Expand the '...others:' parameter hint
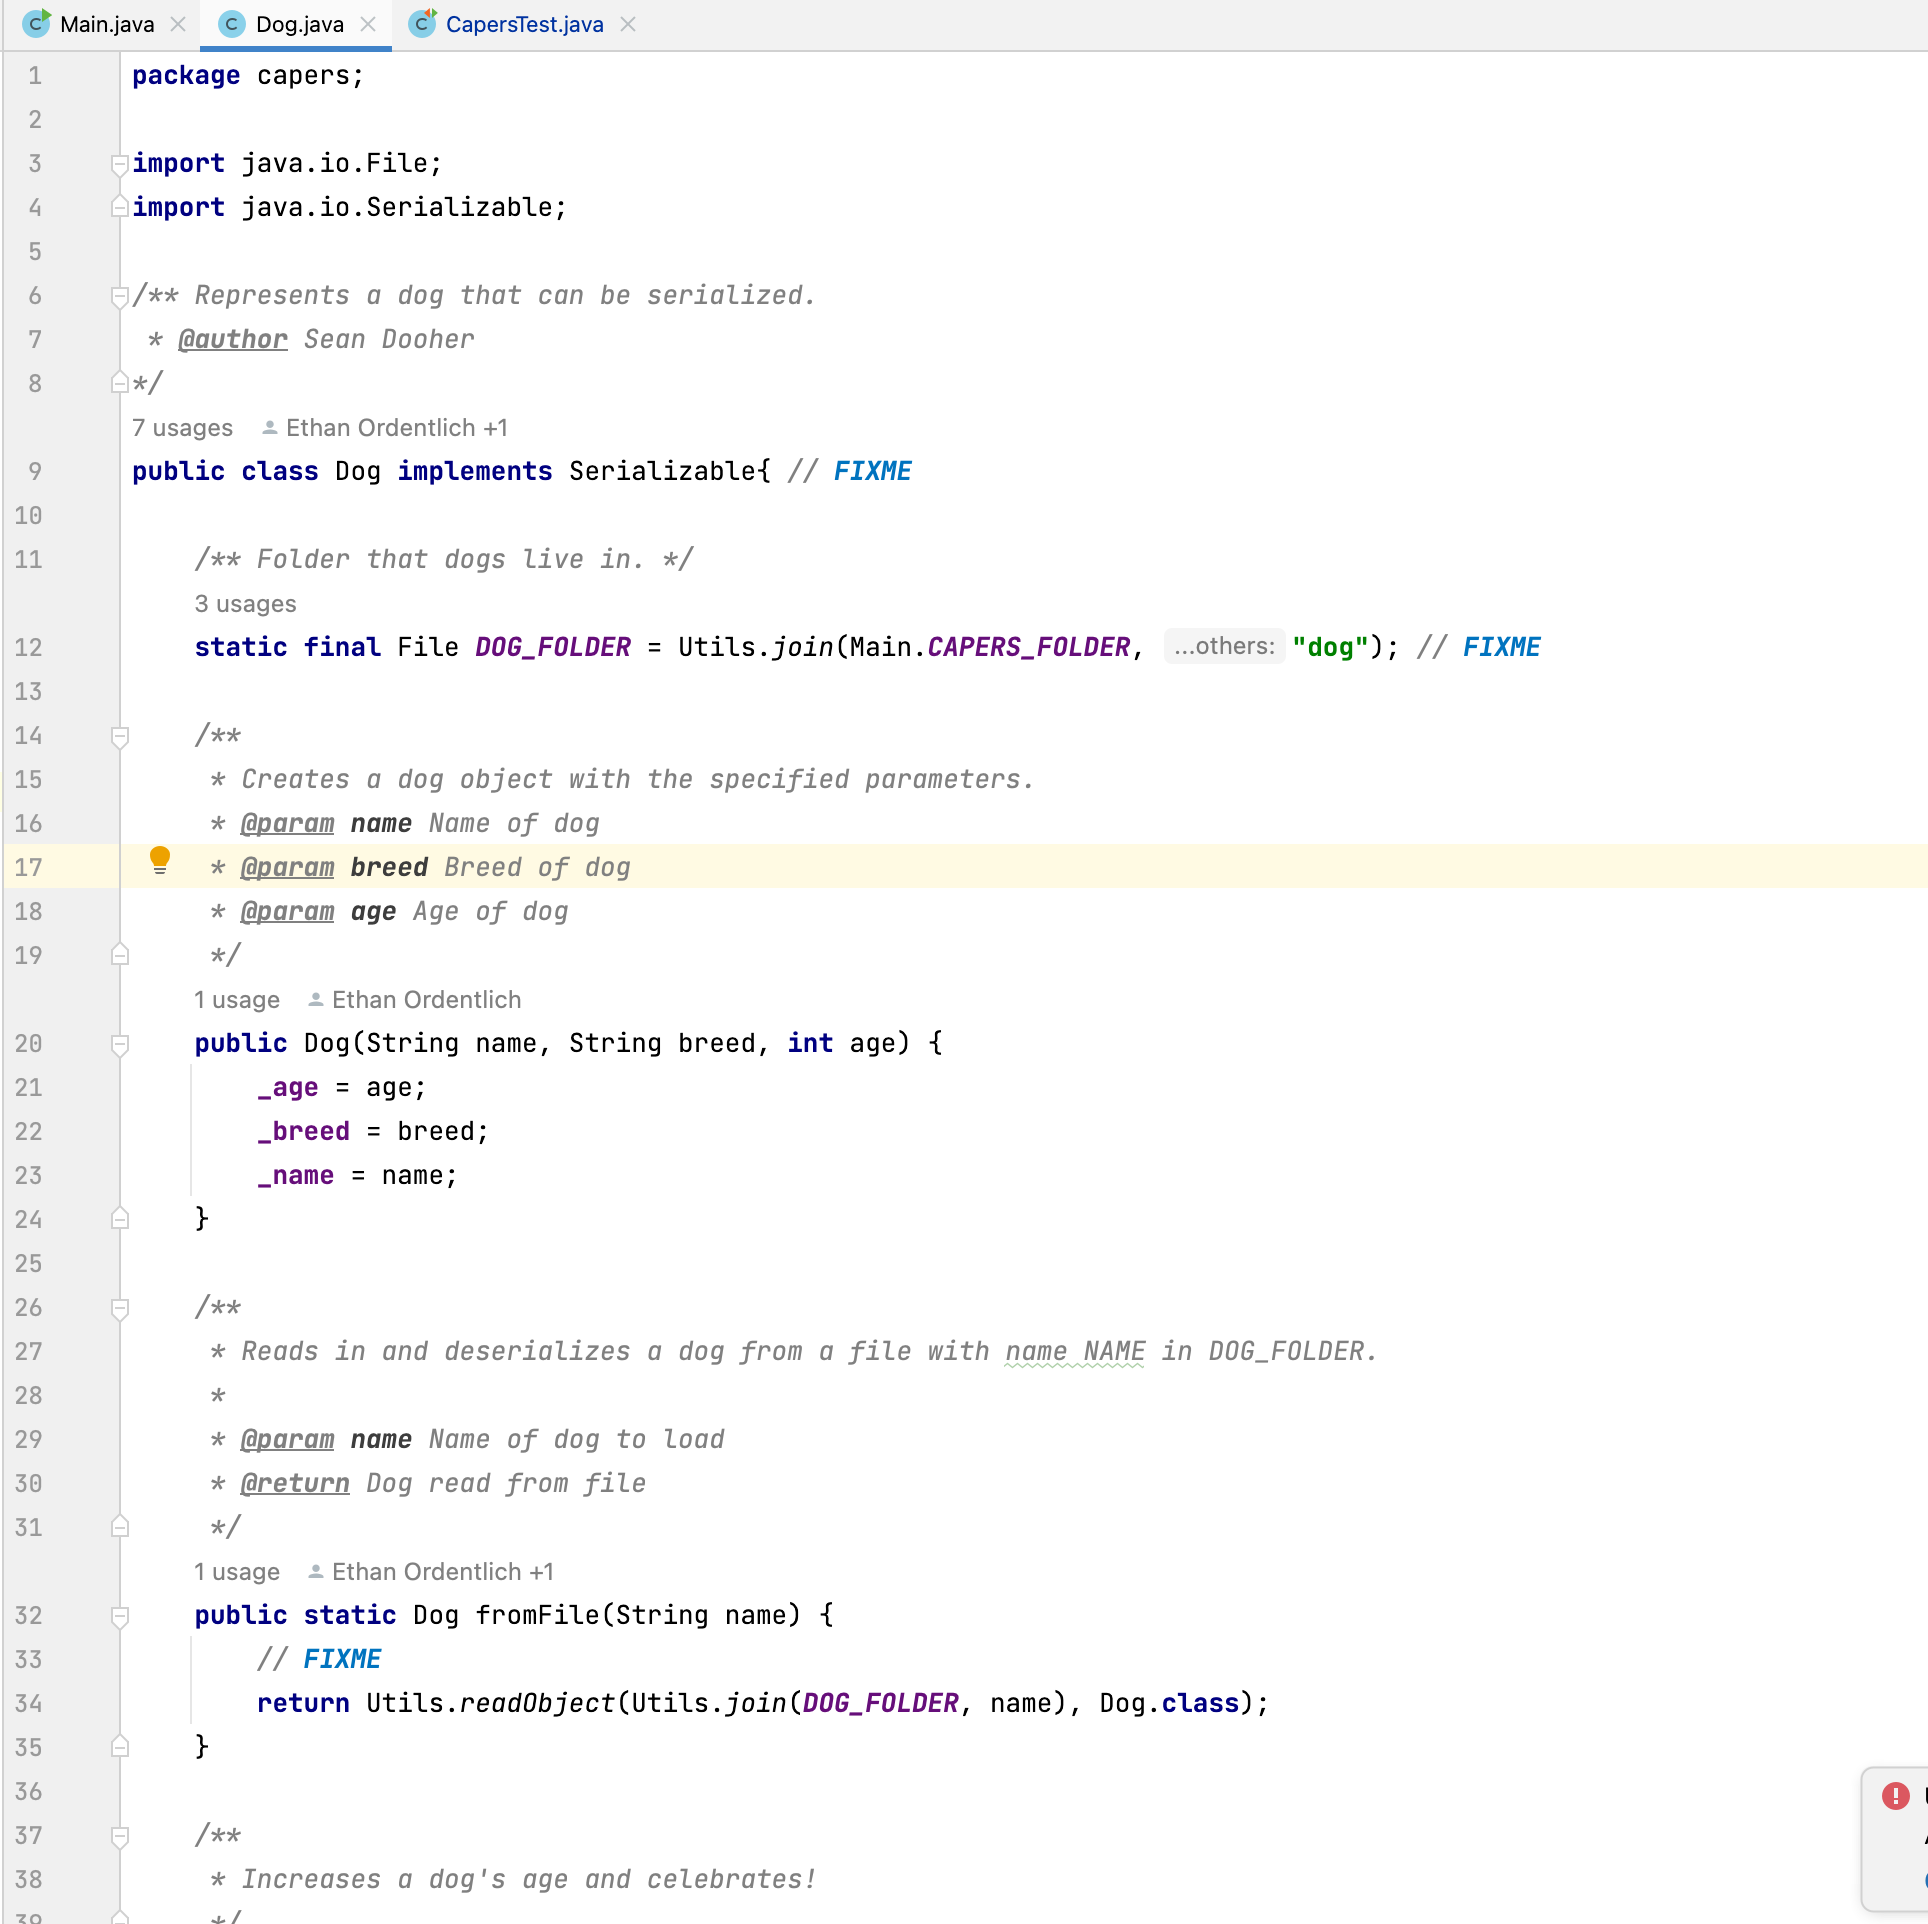Viewport: 1928px width, 1924px height. pos(1224,647)
